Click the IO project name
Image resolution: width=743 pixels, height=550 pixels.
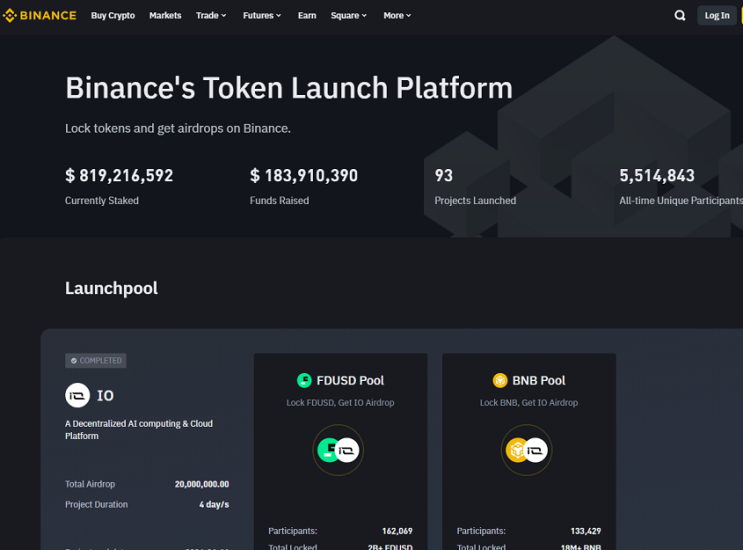[x=105, y=396]
